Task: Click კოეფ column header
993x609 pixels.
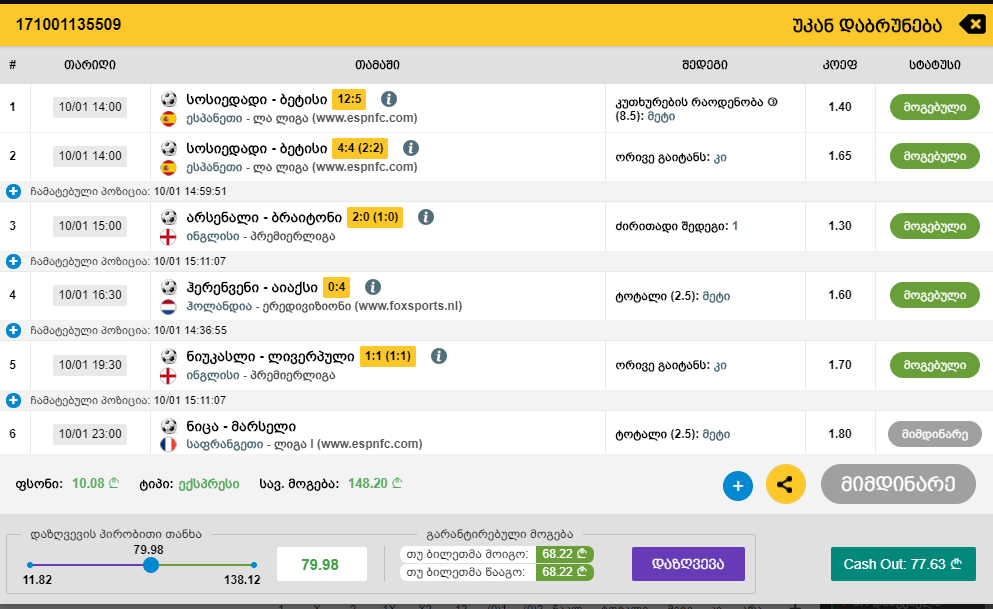Action: click(840, 65)
